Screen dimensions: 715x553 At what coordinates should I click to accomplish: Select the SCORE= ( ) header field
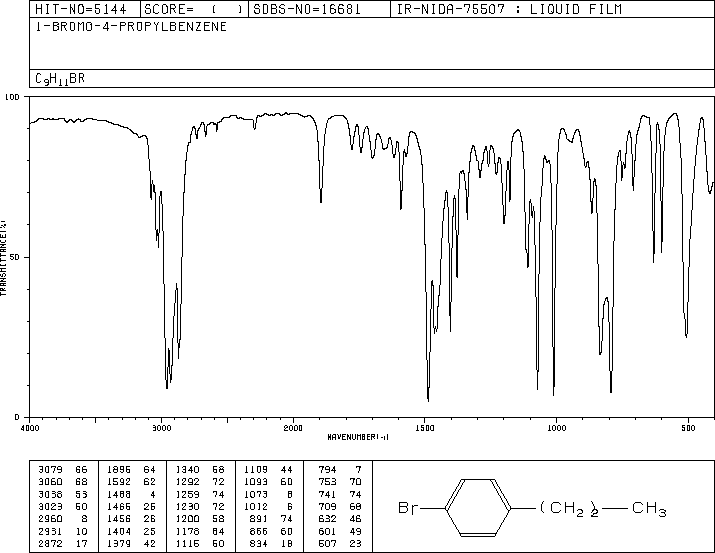pyautogui.click(x=194, y=9)
